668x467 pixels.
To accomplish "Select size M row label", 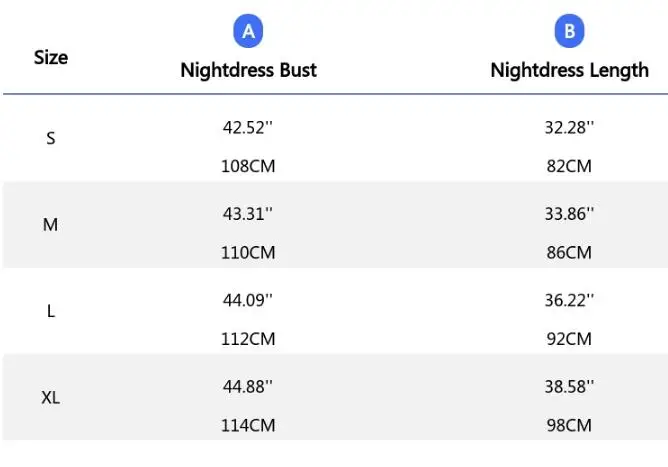I will [51, 225].
